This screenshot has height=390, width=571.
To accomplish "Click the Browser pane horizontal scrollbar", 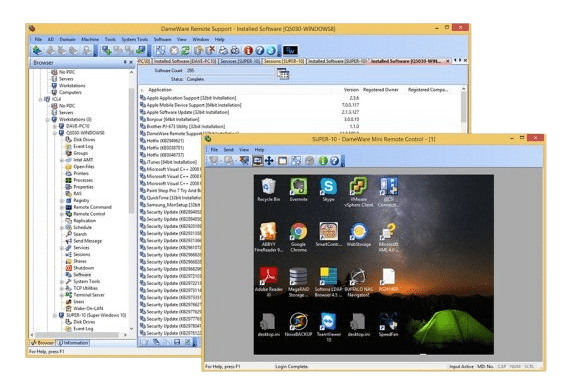I will point(76,335).
